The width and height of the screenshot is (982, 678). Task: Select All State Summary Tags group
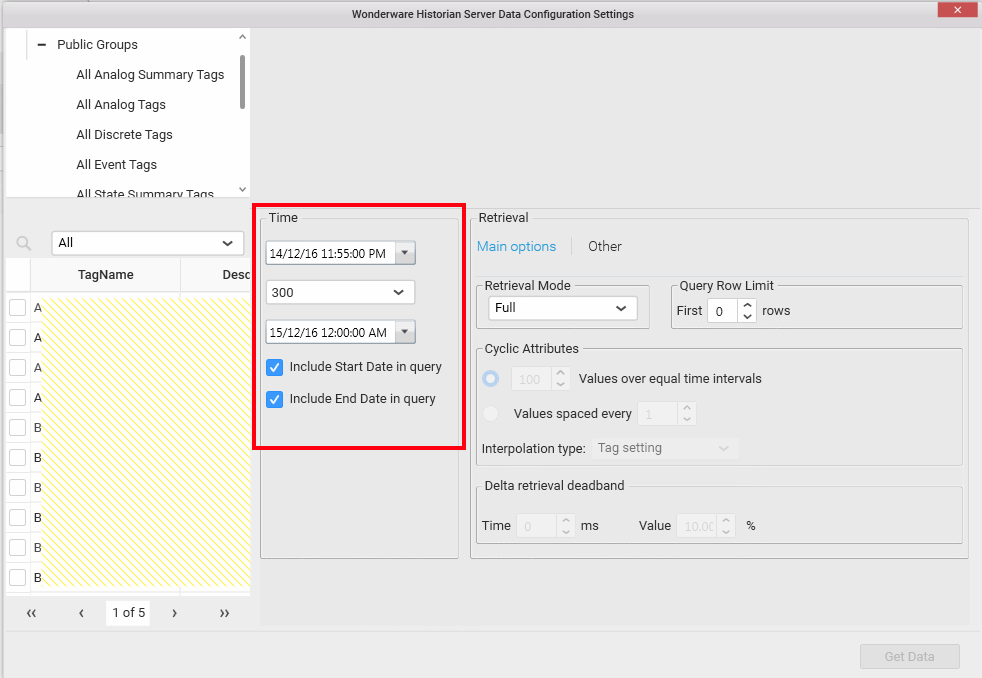click(145, 193)
